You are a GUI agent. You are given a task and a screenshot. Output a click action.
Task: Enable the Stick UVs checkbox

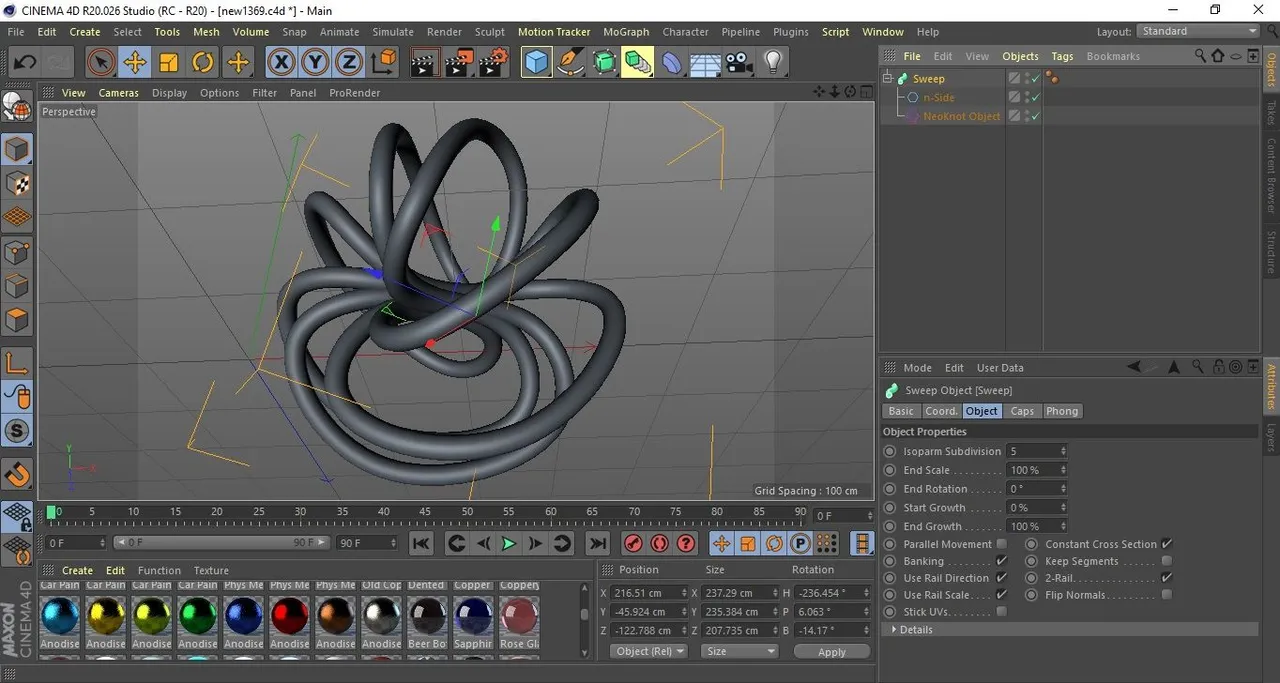(1001, 611)
